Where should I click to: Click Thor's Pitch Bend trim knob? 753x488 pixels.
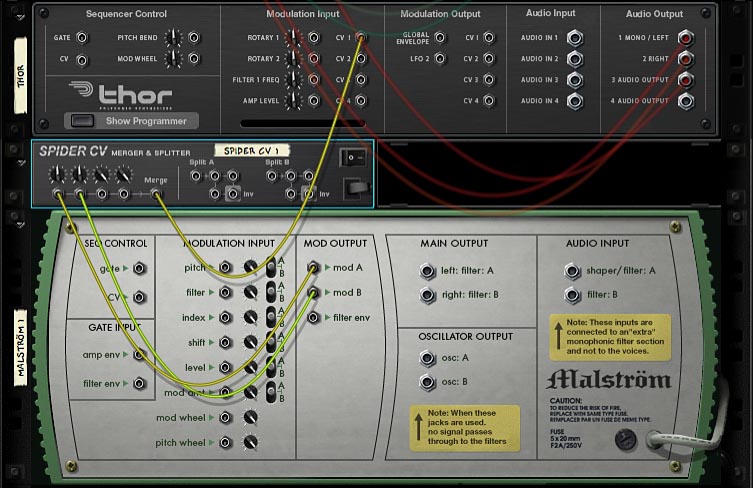pyautogui.click(x=174, y=38)
